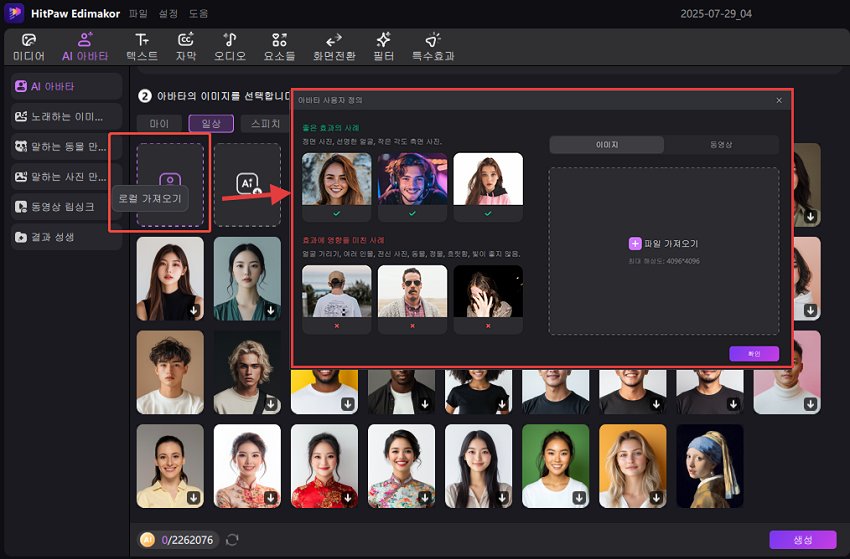Select AI 아바타 in the sidebar
This screenshot has height=559, width=850.
[66, 86]
